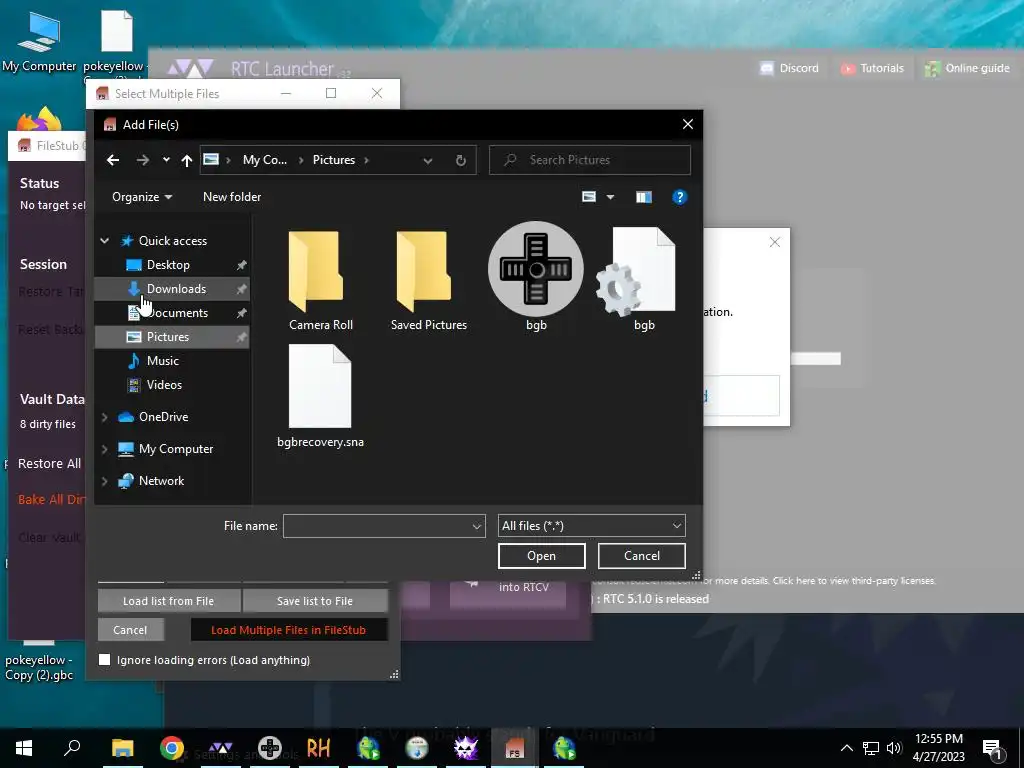Click Load list from File
Screen dimensions: 1024x768
tap(168, 601)
